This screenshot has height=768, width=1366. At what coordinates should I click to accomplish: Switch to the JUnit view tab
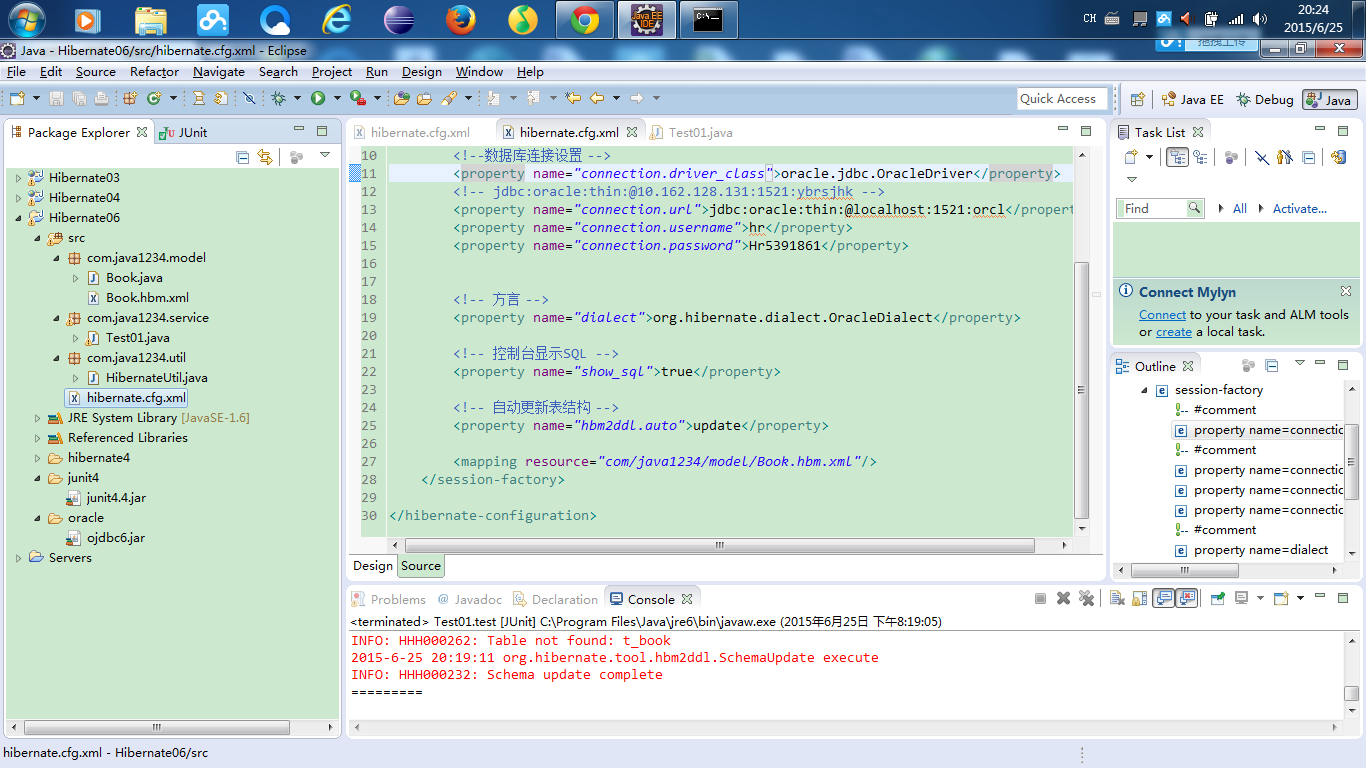pos(185,132)
